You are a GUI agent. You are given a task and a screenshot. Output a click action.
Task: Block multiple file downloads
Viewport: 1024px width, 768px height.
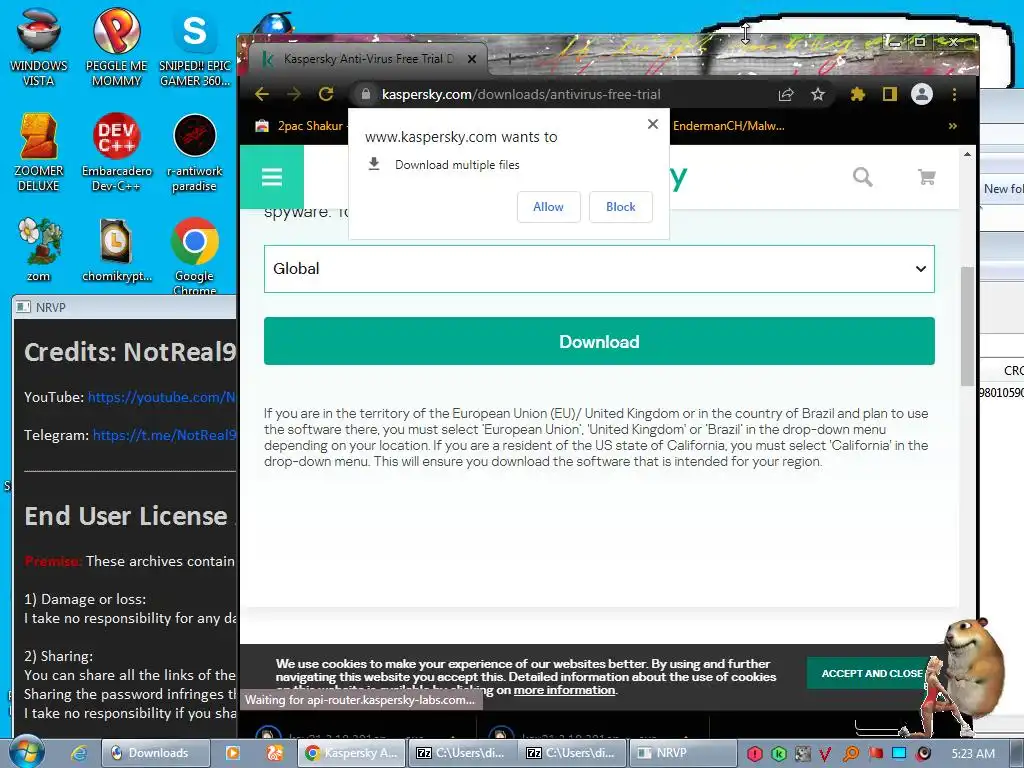pyautogui.click(x=620, y=206)
